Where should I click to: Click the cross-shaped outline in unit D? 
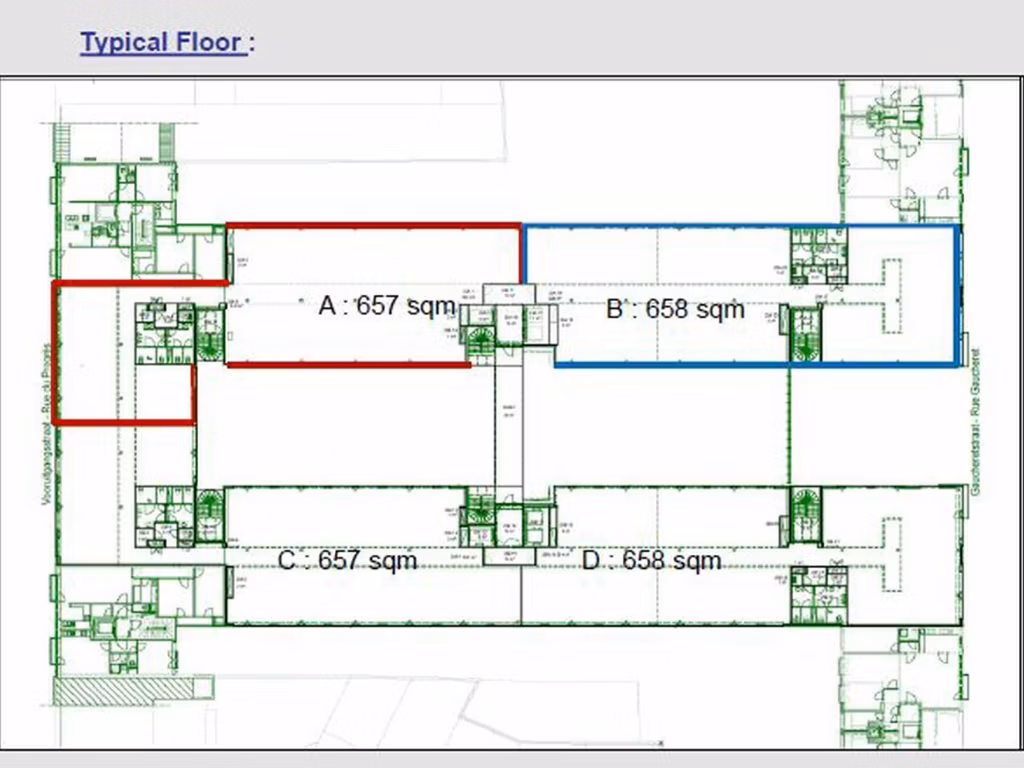click(x=892, y=552)
